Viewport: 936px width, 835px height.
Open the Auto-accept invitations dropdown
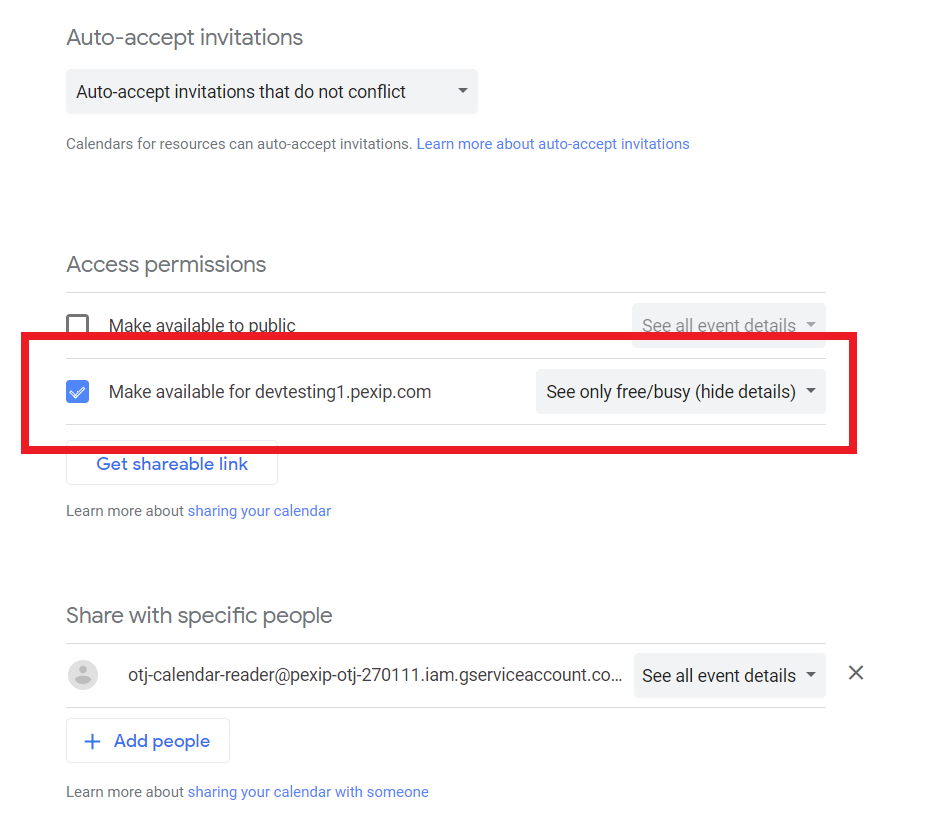(272, 92)
